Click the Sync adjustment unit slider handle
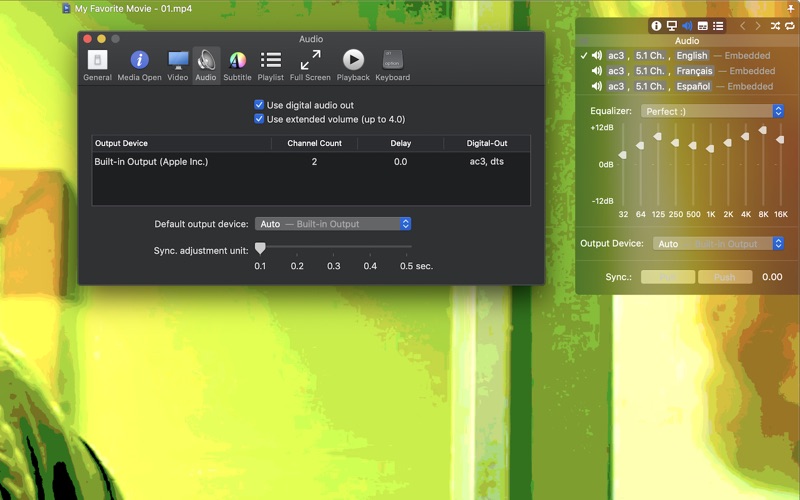Image resolution: width=800 pixels, height=500 pixels. (260, 247)
